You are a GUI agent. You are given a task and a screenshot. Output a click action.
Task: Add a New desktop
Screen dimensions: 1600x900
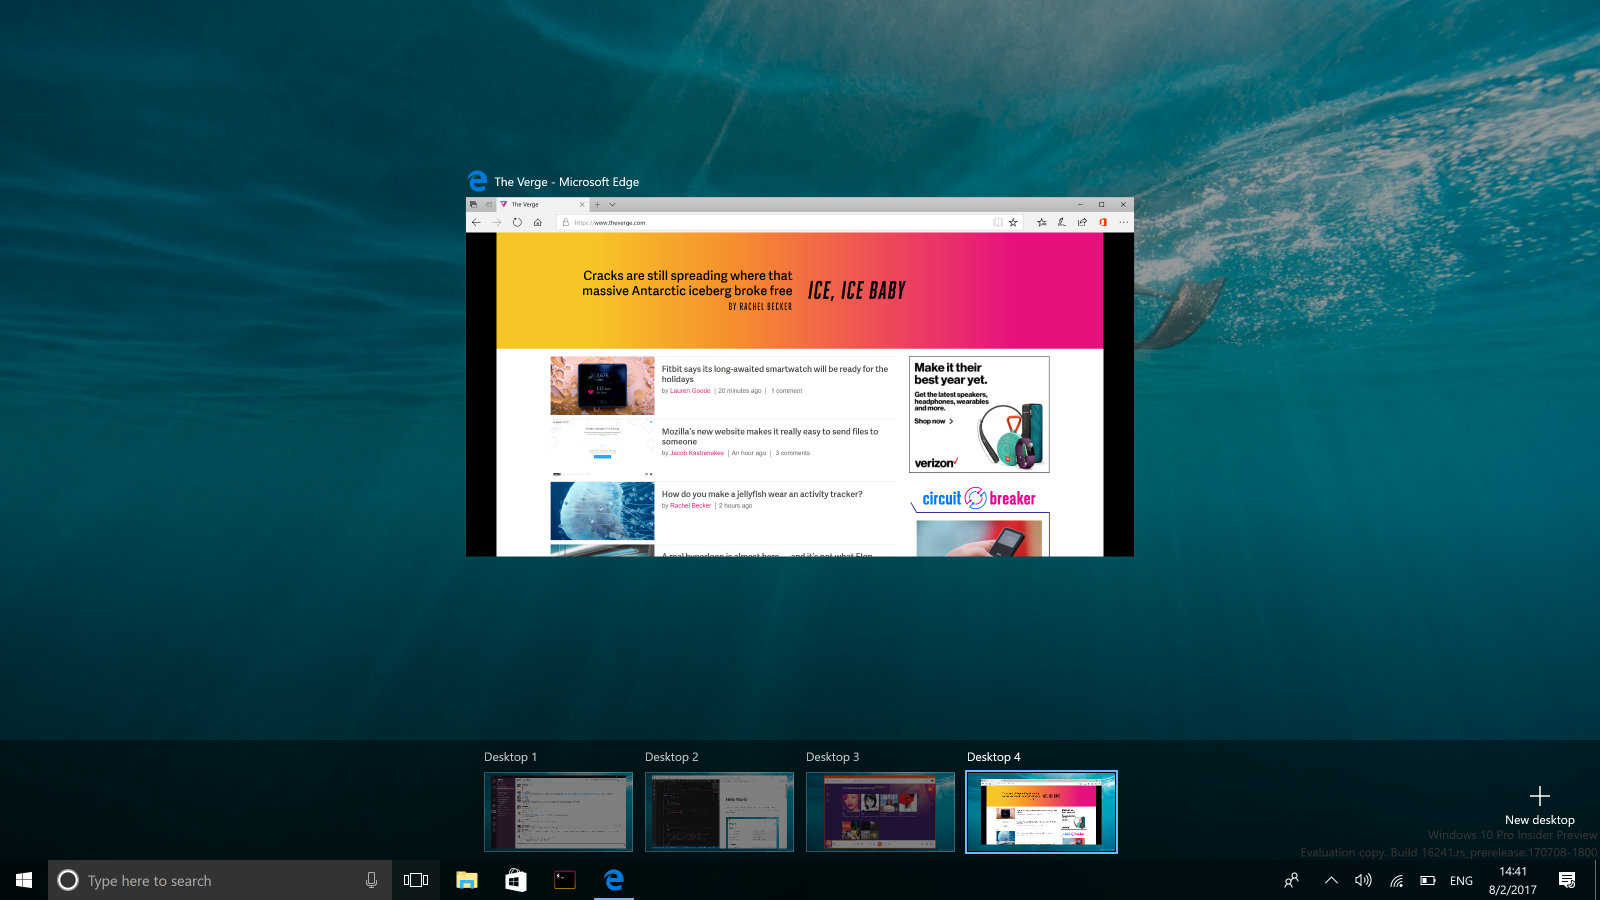coord(1540,806)
